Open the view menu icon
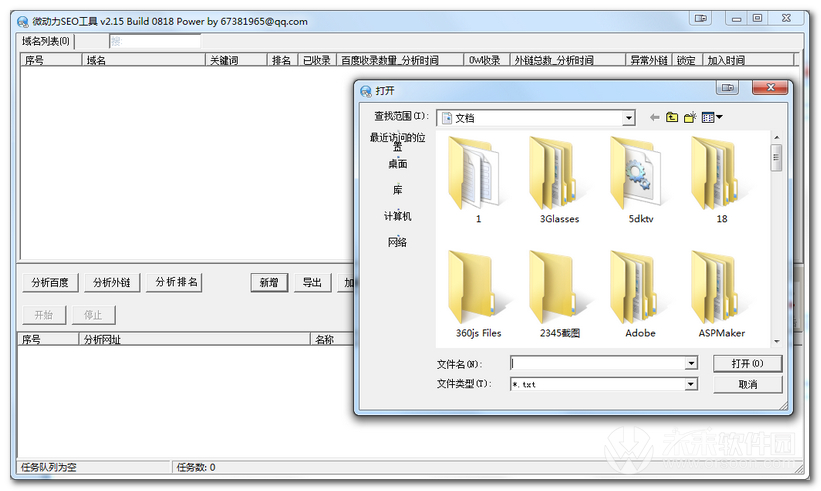821x491 pixels. point(711,118)
